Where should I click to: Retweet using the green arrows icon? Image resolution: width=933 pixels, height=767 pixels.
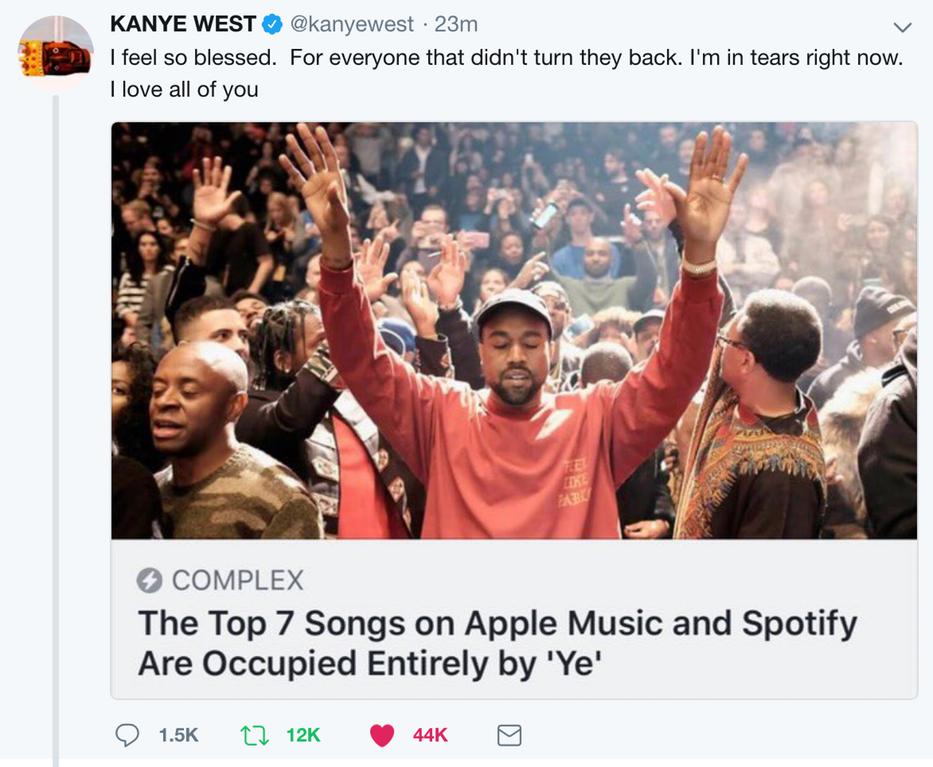click(255, 735)
